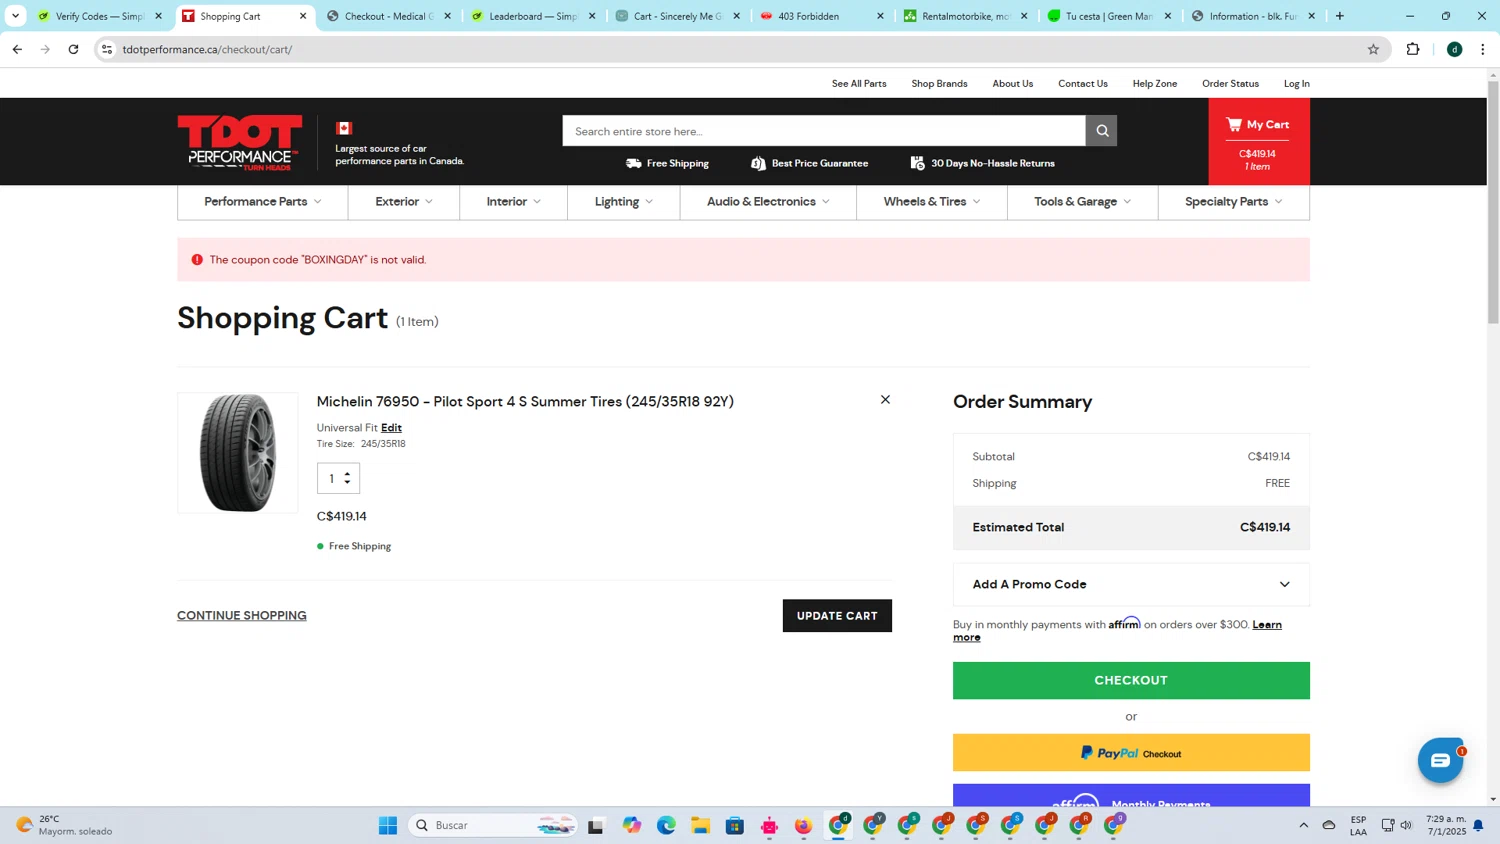
Task: Open Windows Start menu
Action: (x=388, y=825)
